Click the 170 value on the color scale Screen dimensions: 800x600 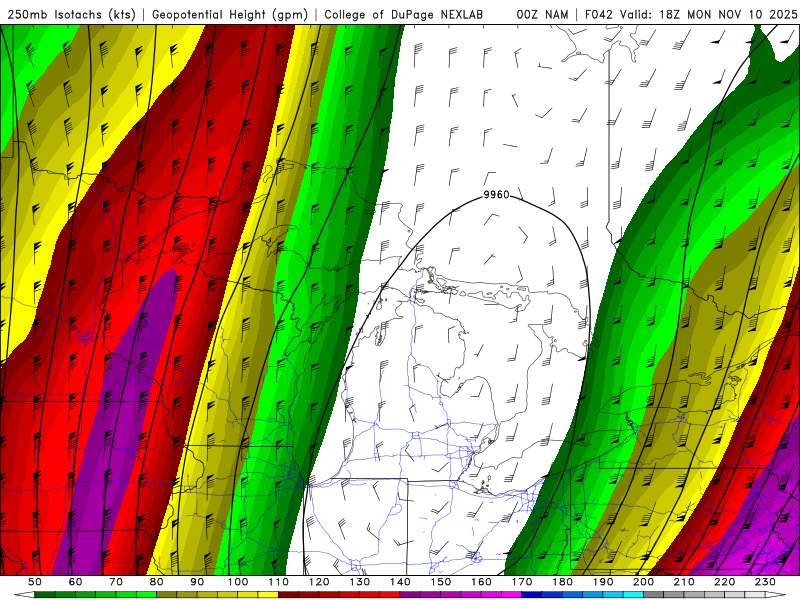tap(522, 582)
